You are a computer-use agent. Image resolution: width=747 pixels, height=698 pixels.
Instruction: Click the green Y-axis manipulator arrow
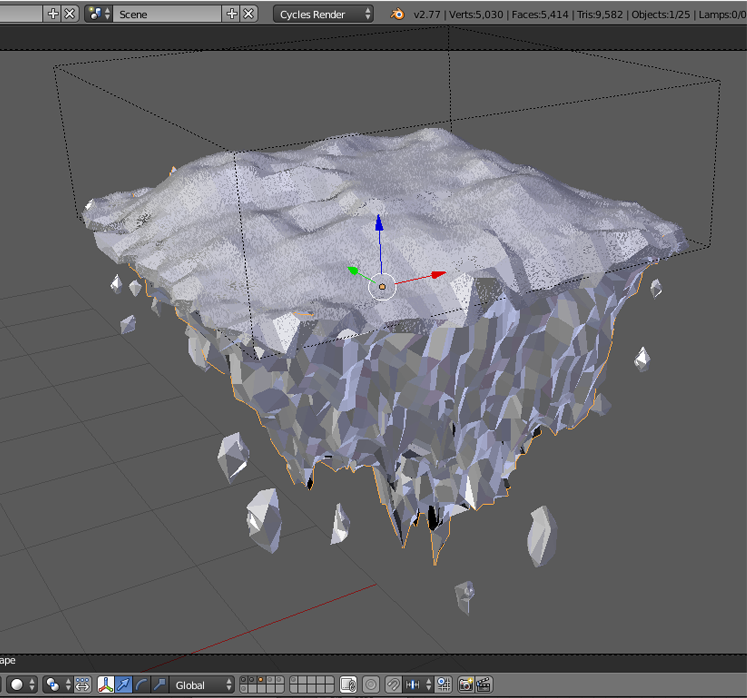(x=353, y=271)
